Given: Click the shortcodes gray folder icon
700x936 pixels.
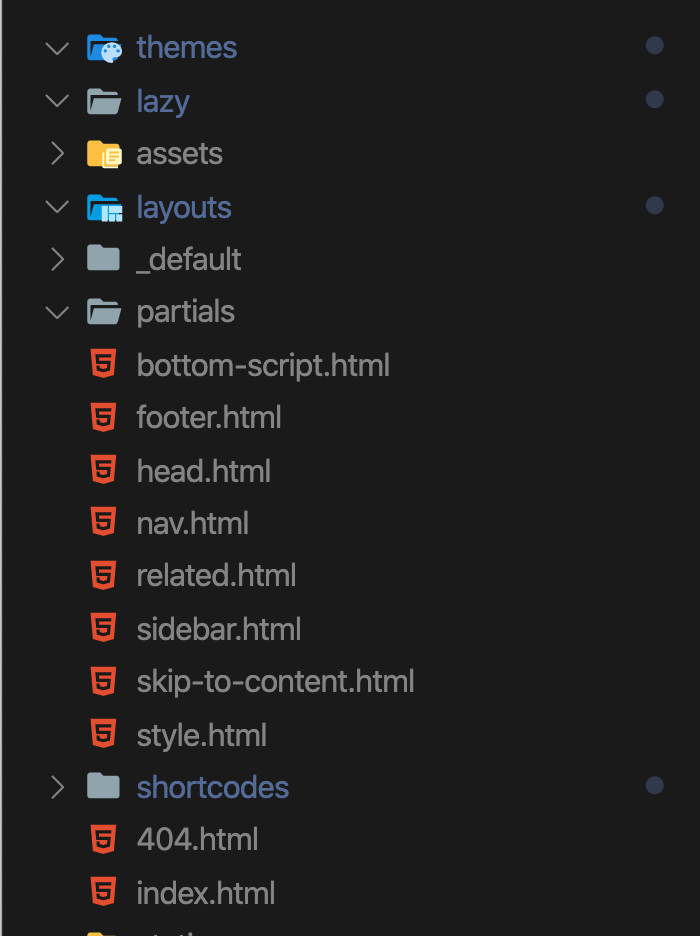Looking at the screenshot, I should (103, 786).
